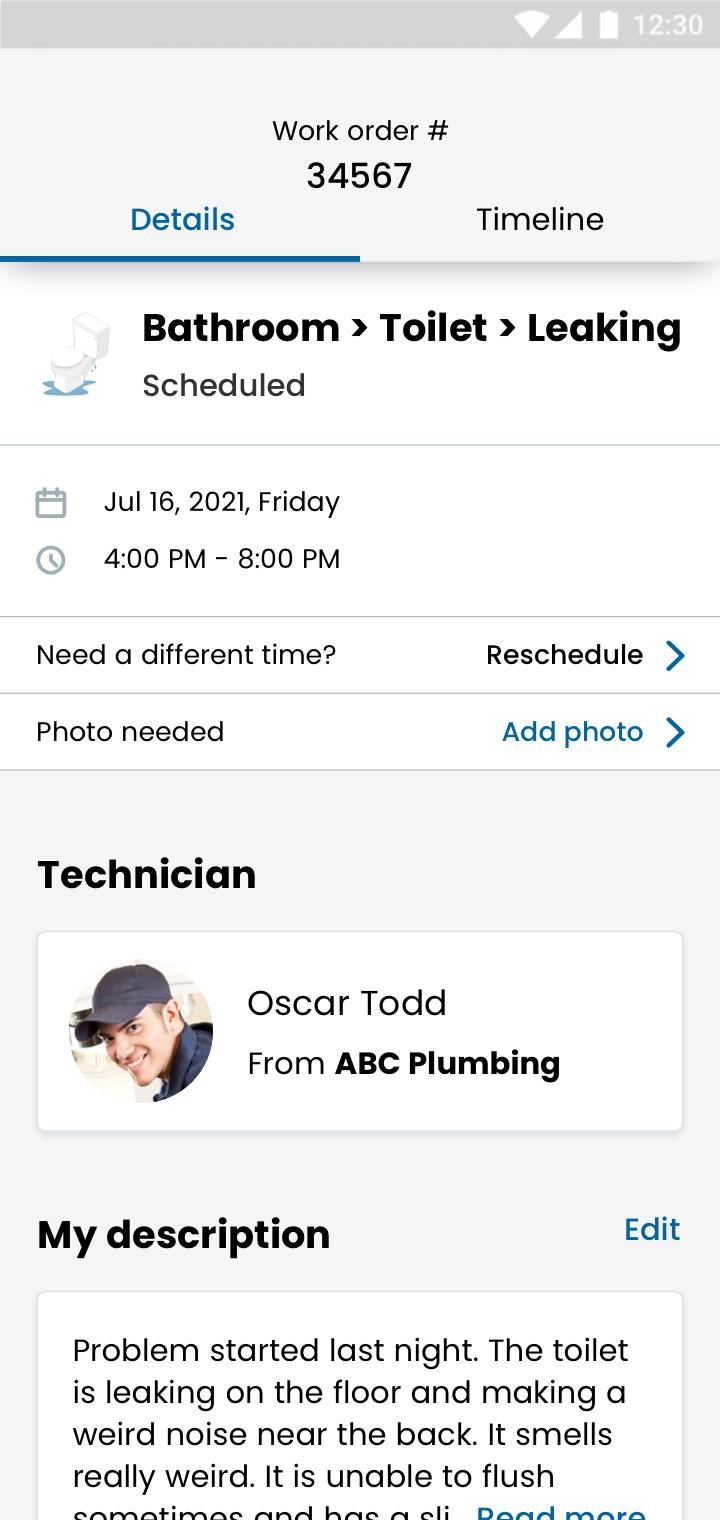
Task: Click the clock icon next to the time window
Action: pyautogui.click(x=51, y=559)
